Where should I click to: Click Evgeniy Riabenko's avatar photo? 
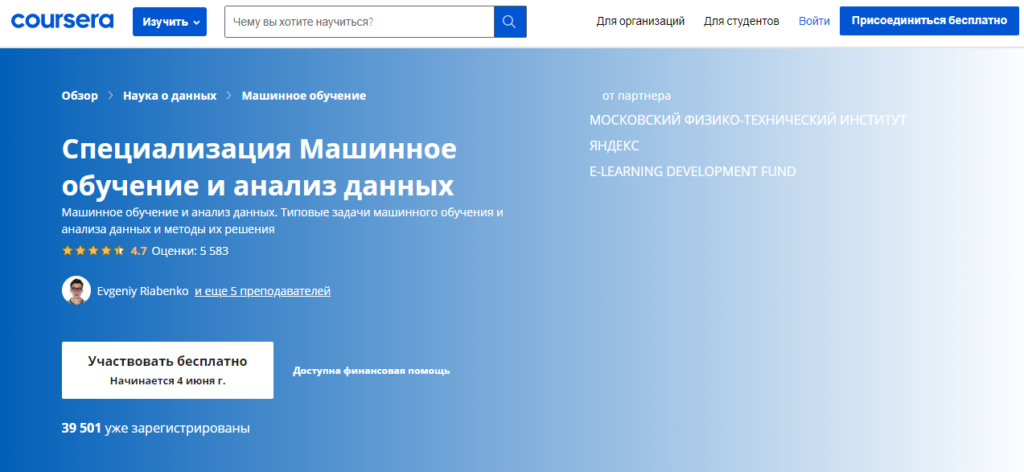[x=76, y=291]
